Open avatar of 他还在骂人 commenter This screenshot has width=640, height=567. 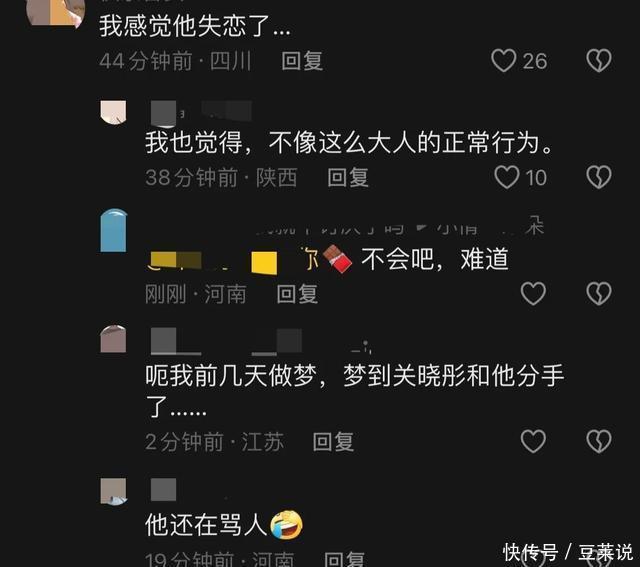(x=113, y=491)
